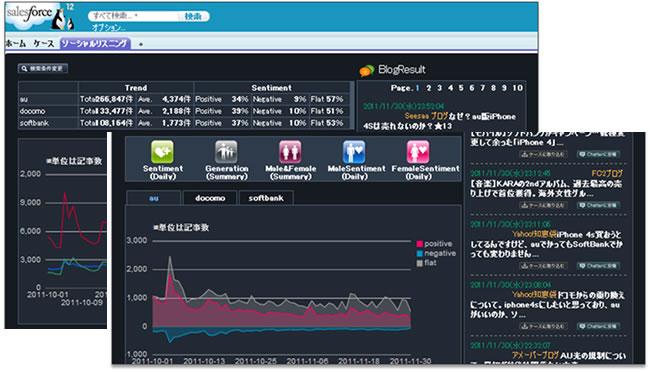
Task: Switch to the docomo chart tab
Action: (210, 198)
